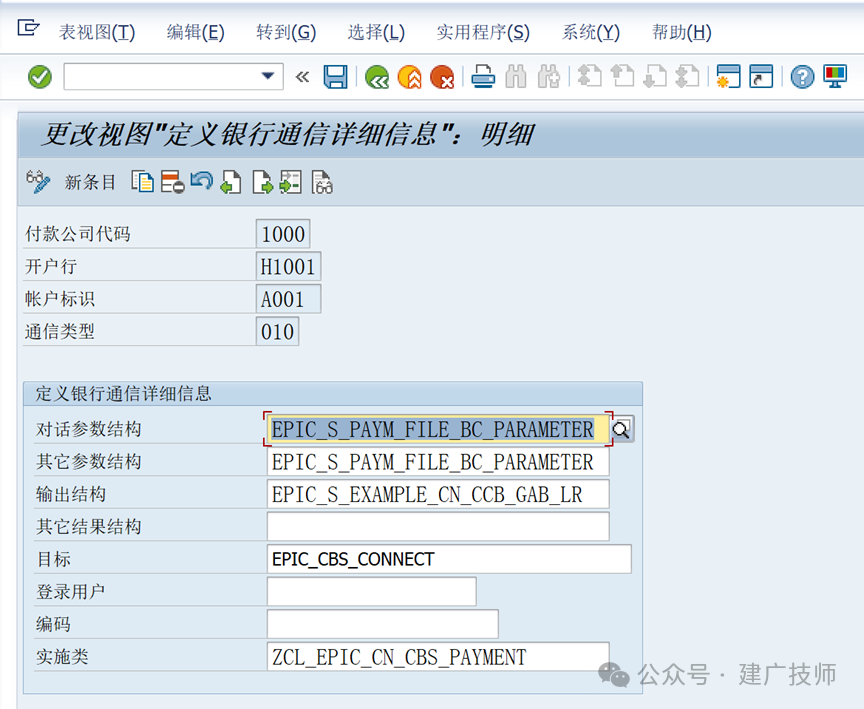Viewport: 864px width, 709px height.
Task: Click the 定义银行通信详细信息 group header
Action: click(x=333, y=394)
